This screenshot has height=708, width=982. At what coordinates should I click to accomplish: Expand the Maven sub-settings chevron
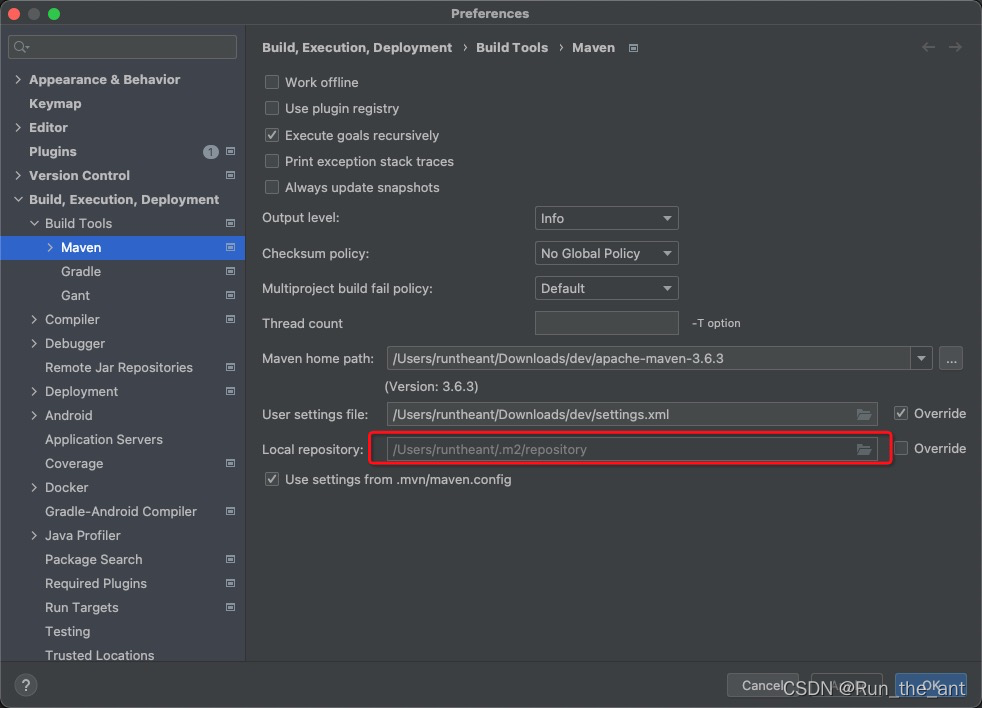50,247
